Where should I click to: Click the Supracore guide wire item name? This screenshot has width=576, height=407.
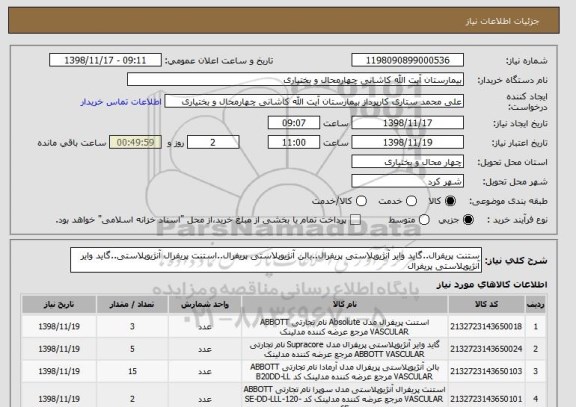[x=344, y=349]
